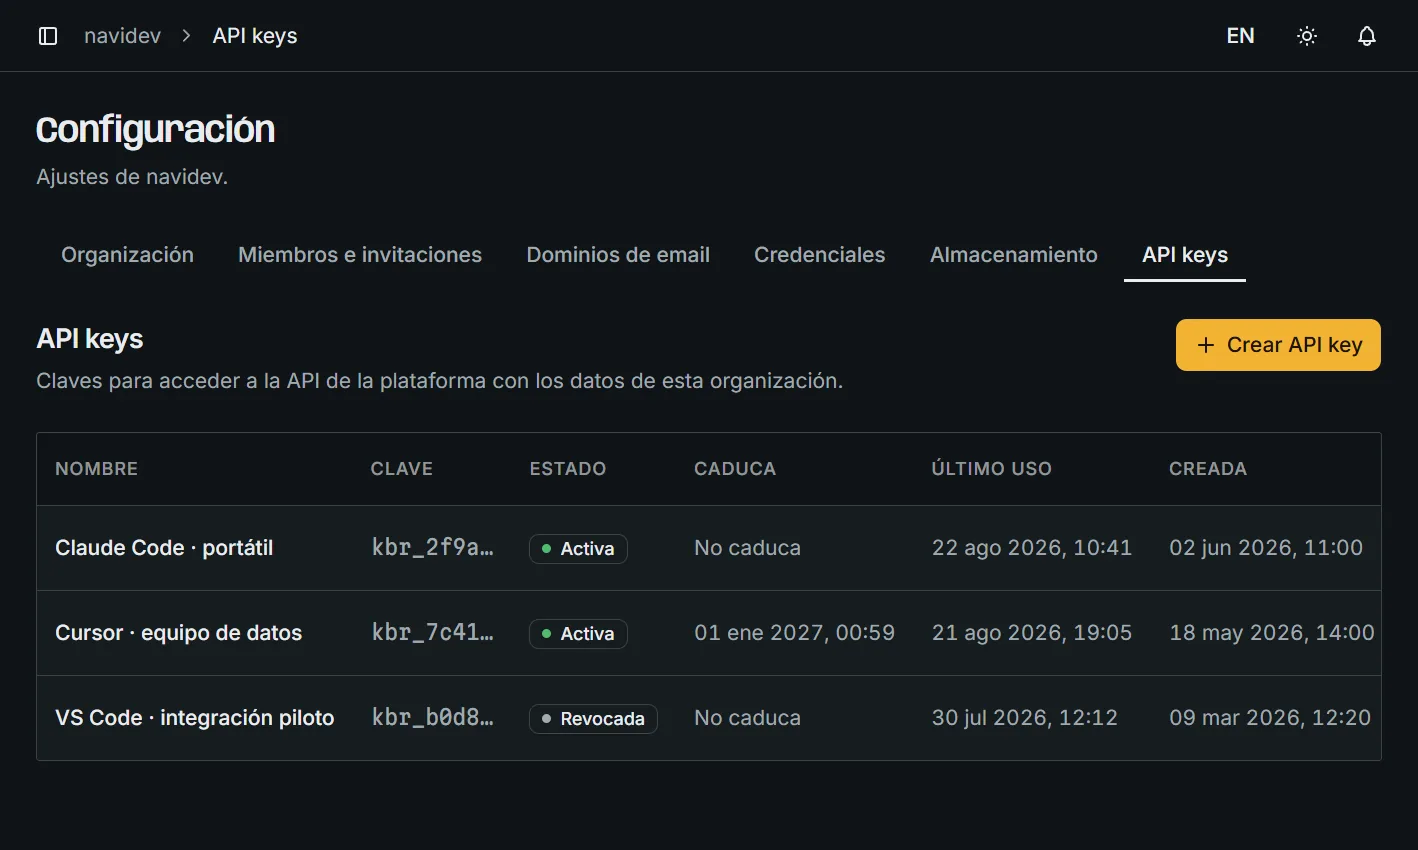Select the API keys tab
1418x850 pixels.
[x=1185, y=255]
